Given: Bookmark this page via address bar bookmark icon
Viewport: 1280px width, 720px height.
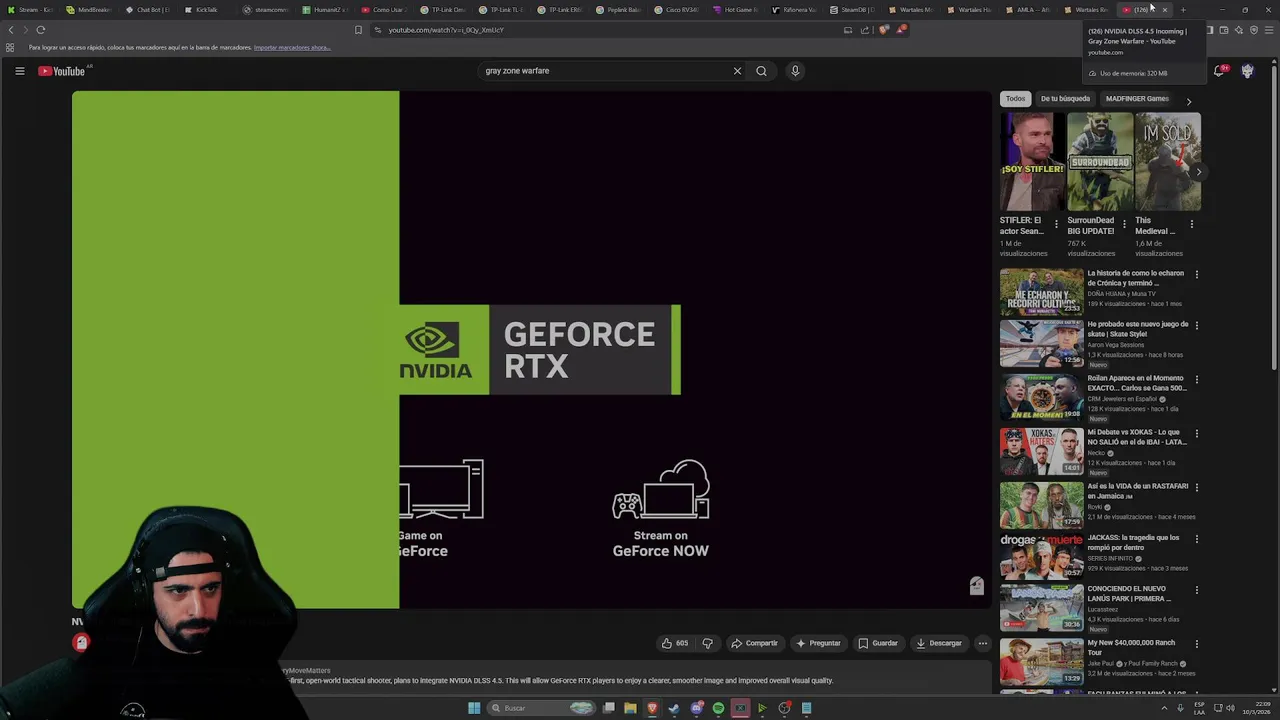Looking at the screenshot, I should 358,30.
